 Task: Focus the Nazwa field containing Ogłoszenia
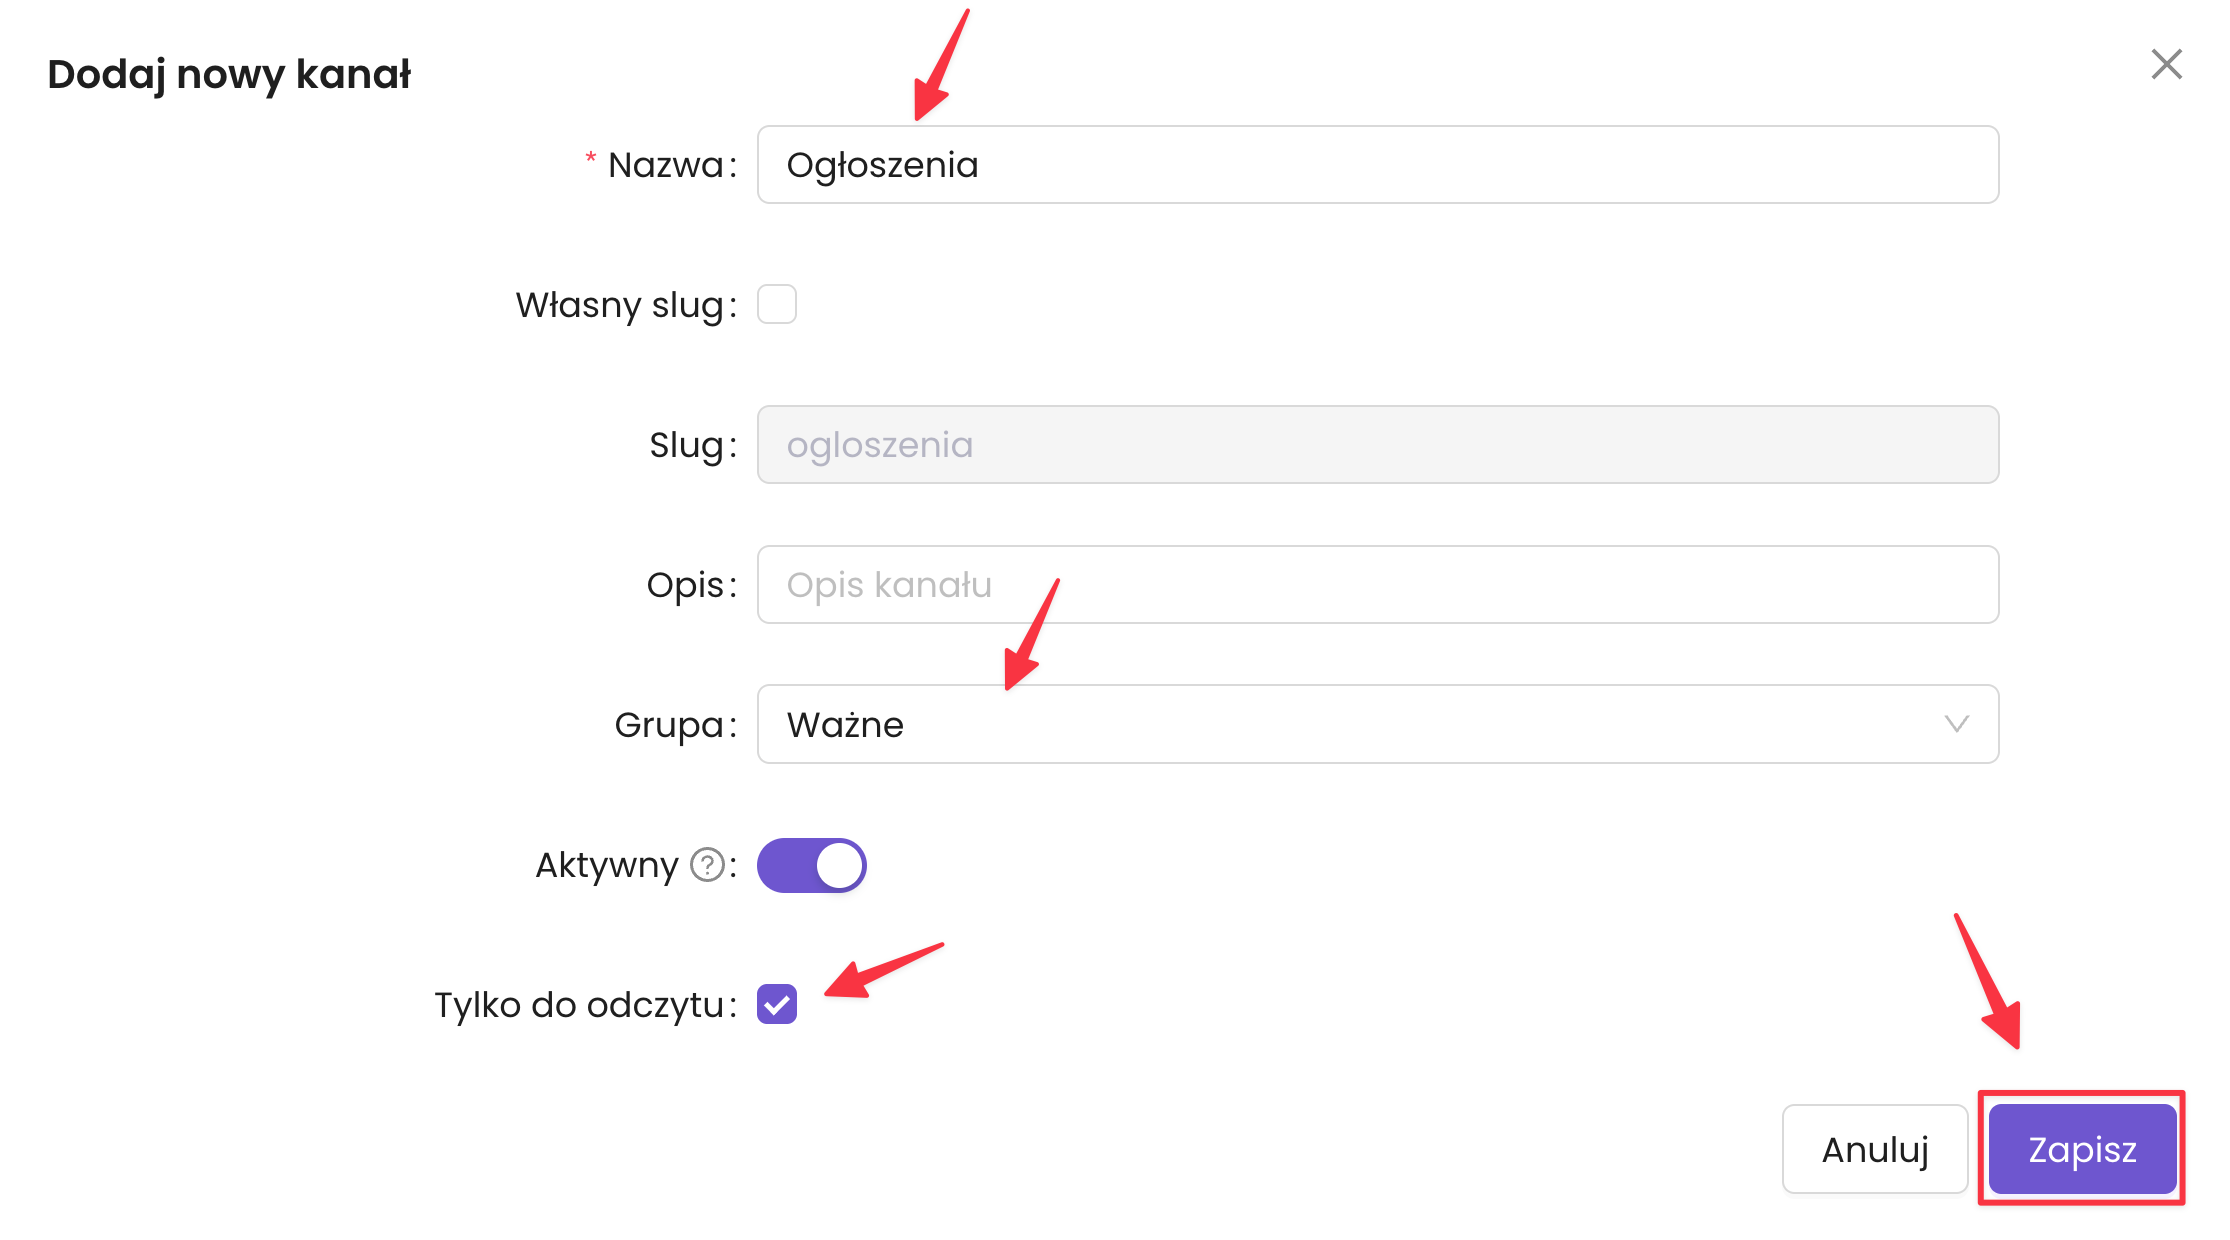coord(1376,165)
